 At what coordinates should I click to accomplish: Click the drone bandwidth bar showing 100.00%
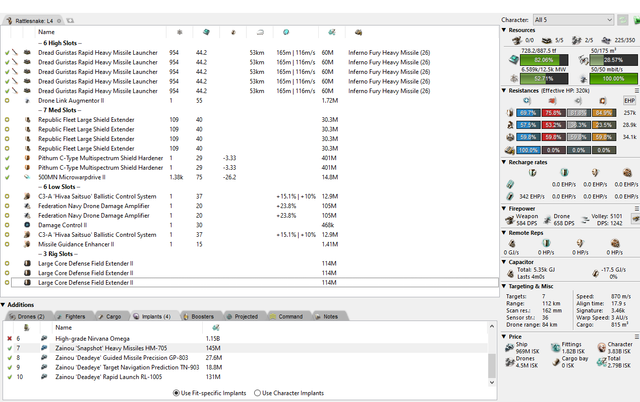613,78
